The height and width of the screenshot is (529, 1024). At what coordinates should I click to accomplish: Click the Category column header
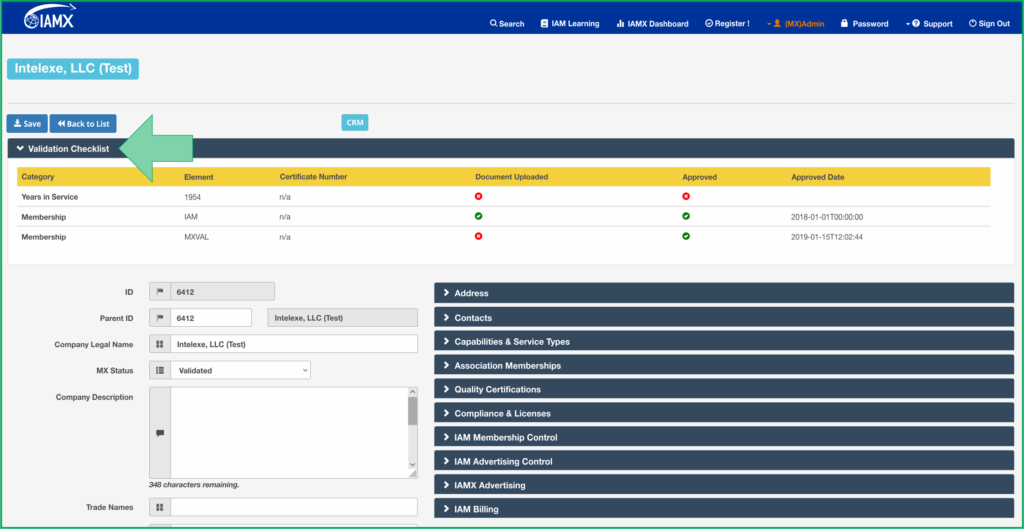pyautogui.click(x=38, y=177)
